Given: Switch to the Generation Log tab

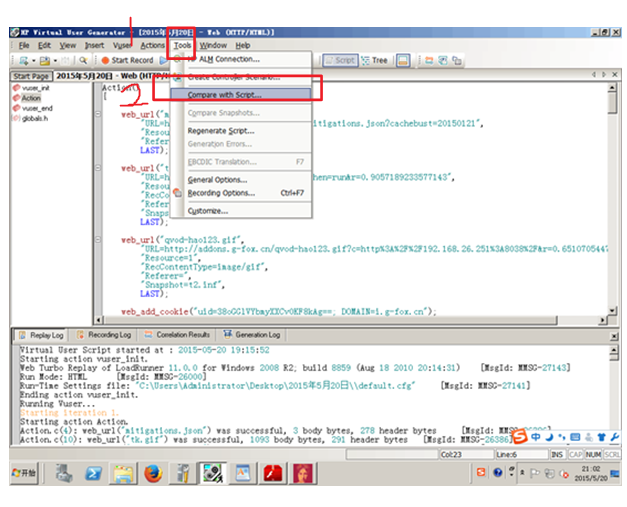Looking at the screenshot, I should tap(252, 335).
